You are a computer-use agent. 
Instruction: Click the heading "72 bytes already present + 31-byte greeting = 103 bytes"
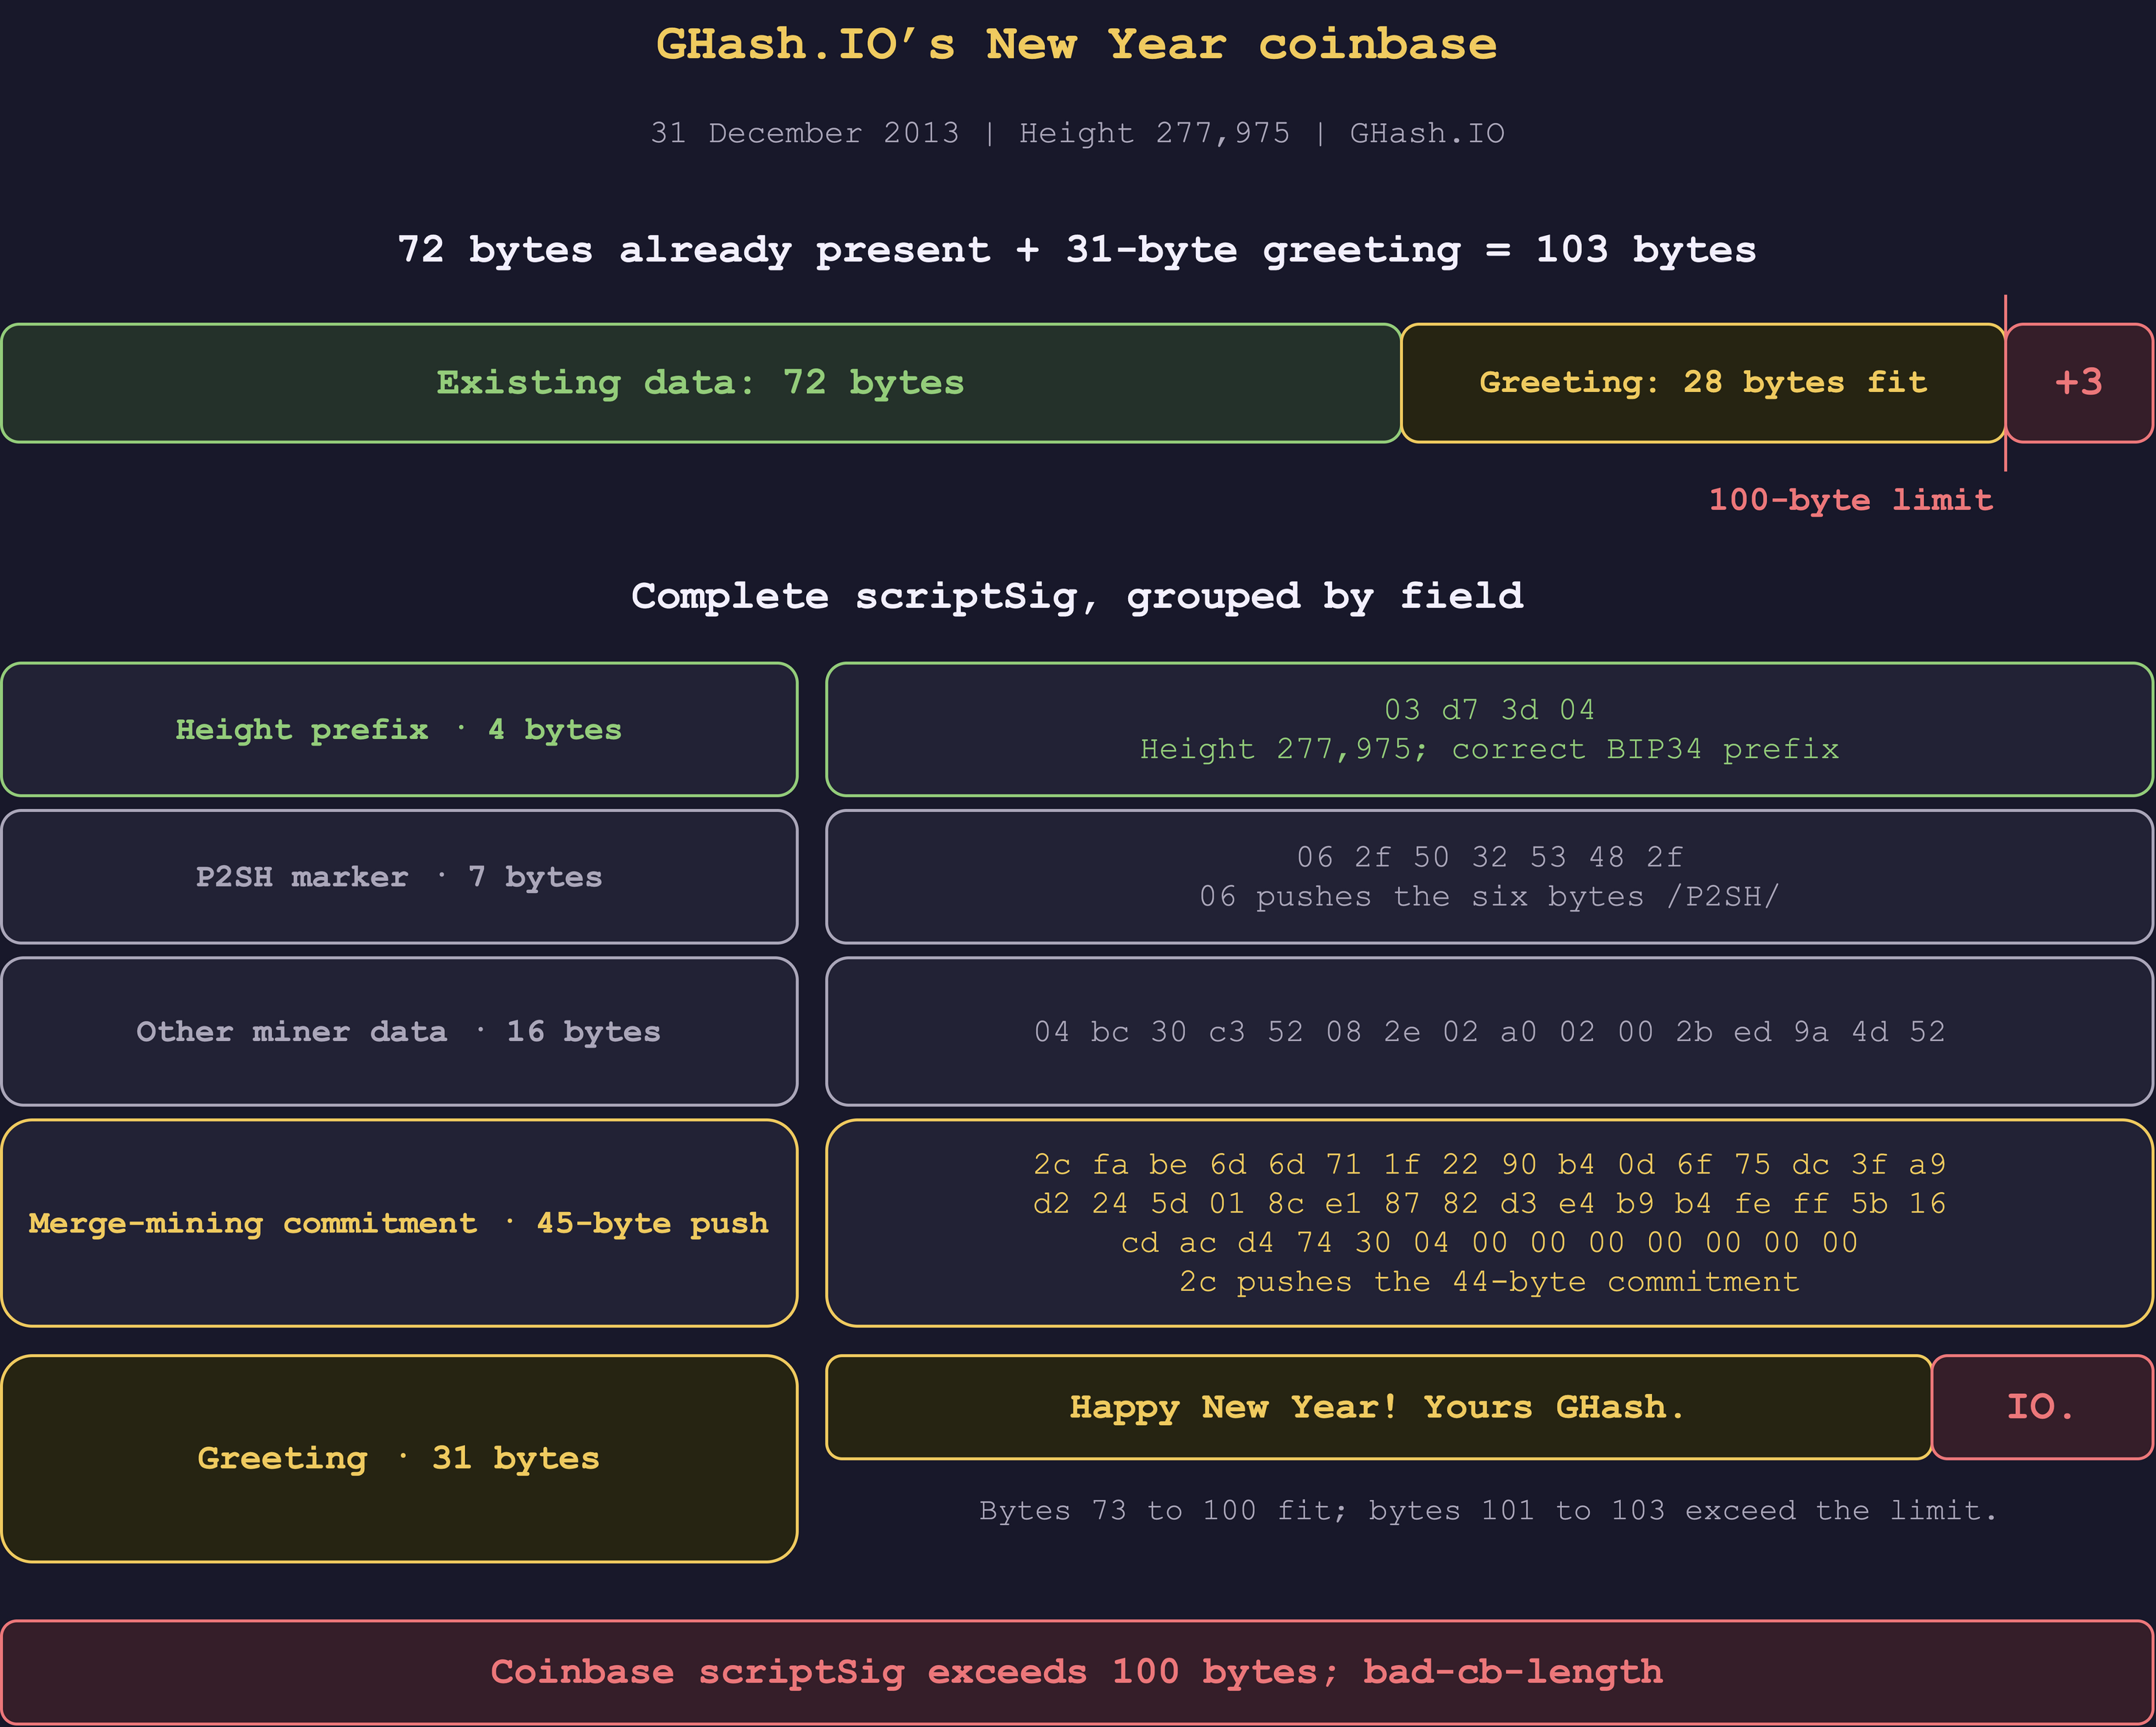1077,249
